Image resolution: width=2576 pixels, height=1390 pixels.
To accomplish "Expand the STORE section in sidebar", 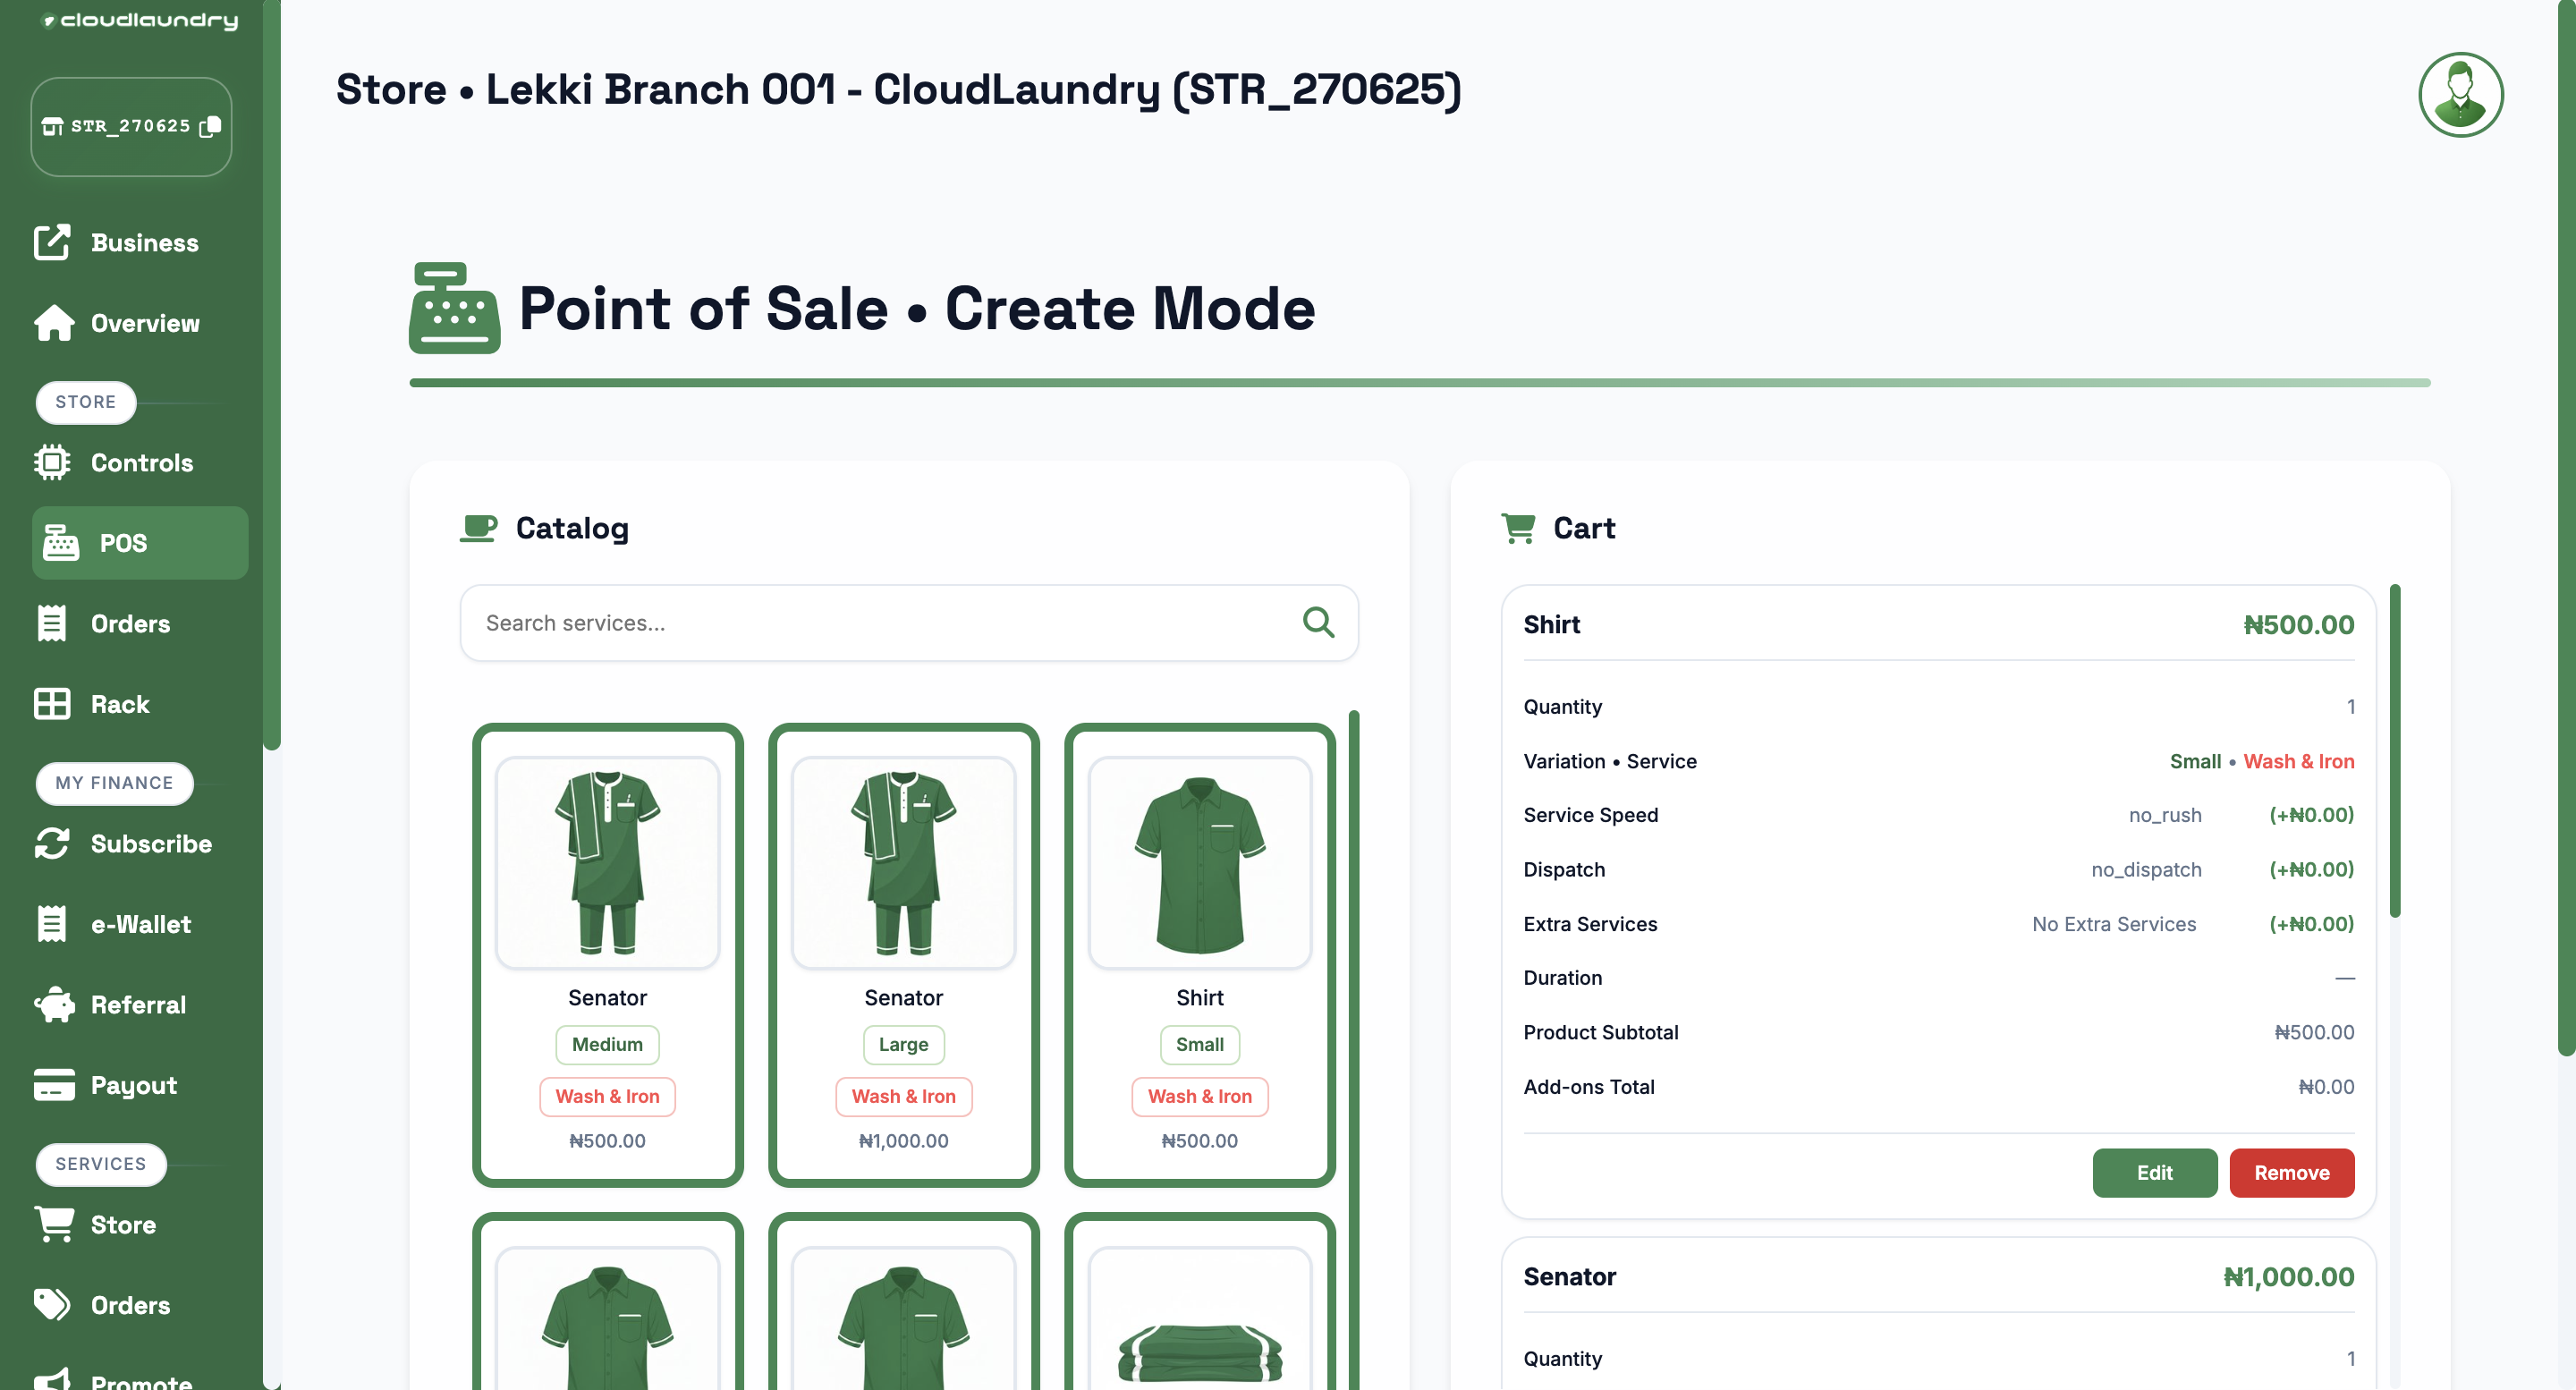I will (85, 402).
